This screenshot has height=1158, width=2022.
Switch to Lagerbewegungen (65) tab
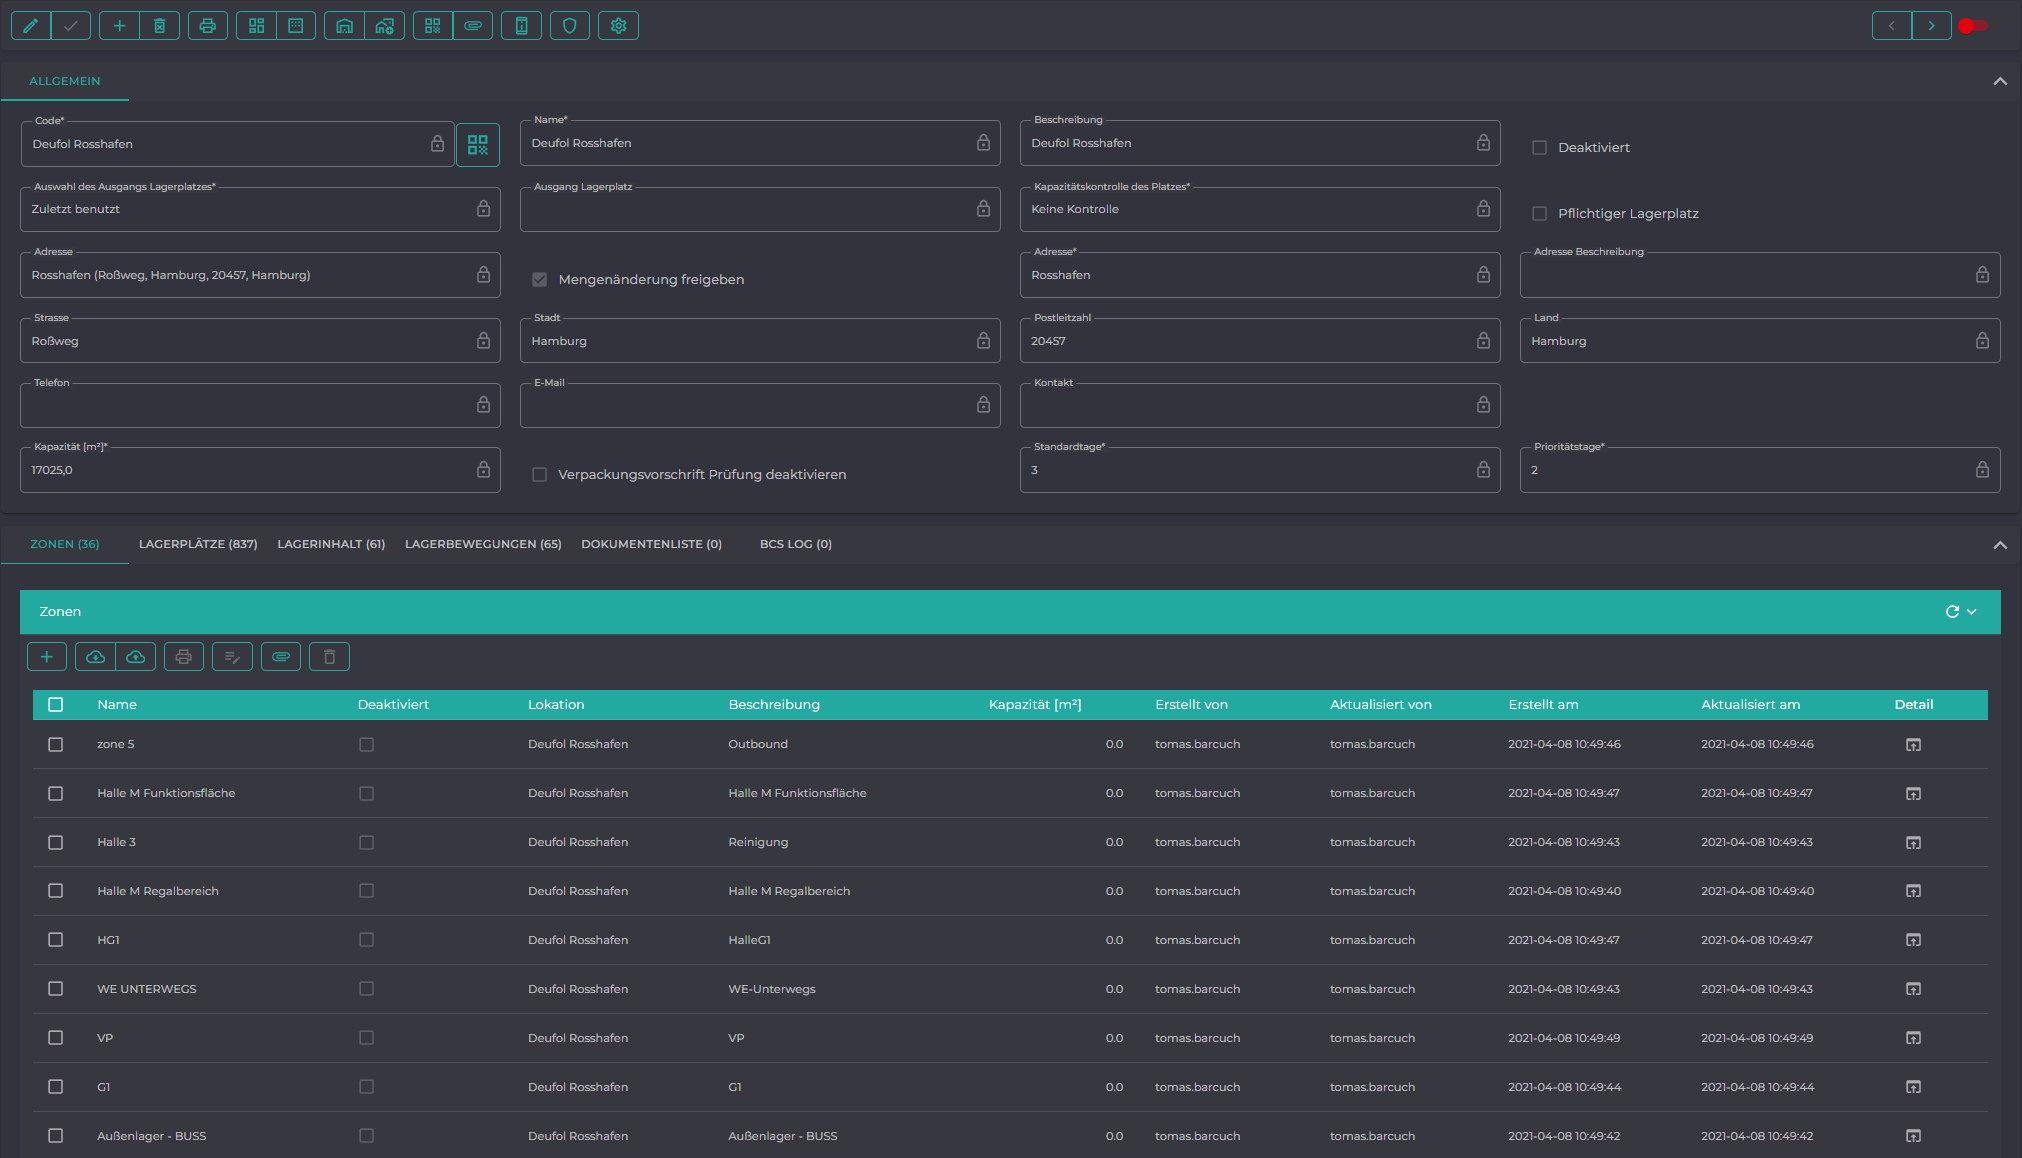pos(483,545)
